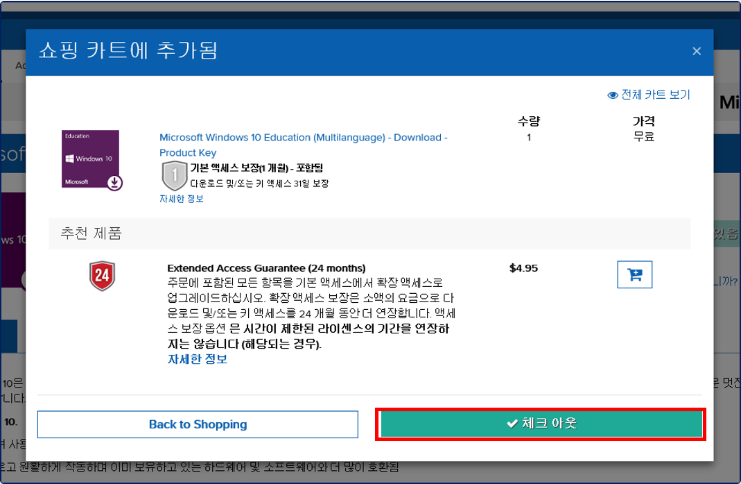Click the Back to Shopping button

pyautogui.click(x=197, y=424)
